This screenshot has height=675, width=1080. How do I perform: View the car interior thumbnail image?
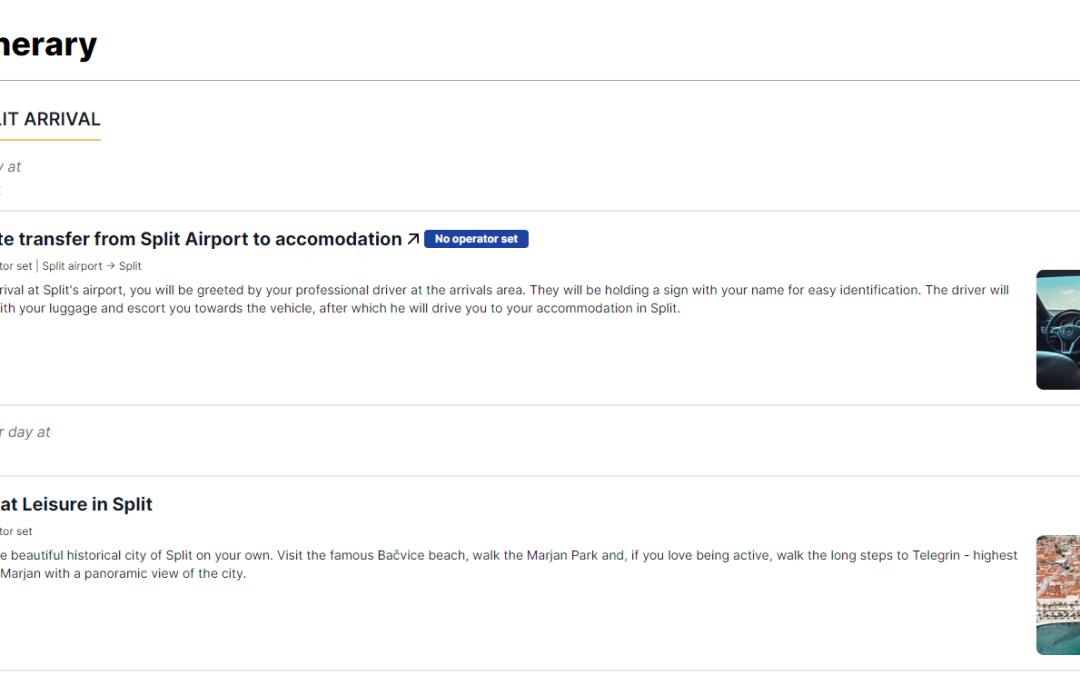pyautogui.click(x=1058, y=329)
